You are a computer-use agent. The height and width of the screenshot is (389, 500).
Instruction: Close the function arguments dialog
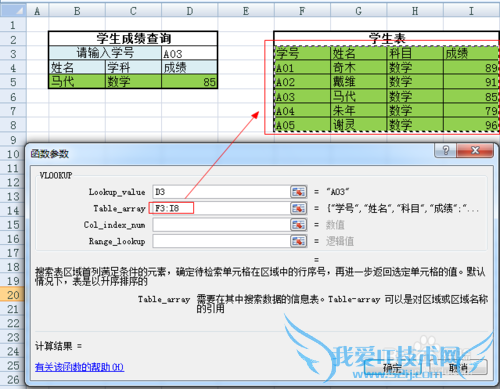click(x=475, y=151)
